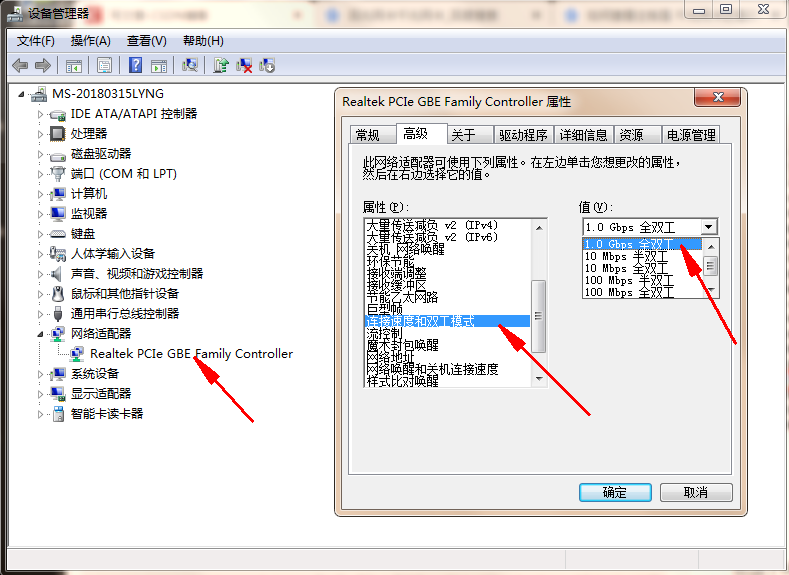Image resolution: width=789 pixels, height=575 pixels.
Task: Expand the IDE ATA/ATAPI 控制器 node
Action: pos(40,114)
